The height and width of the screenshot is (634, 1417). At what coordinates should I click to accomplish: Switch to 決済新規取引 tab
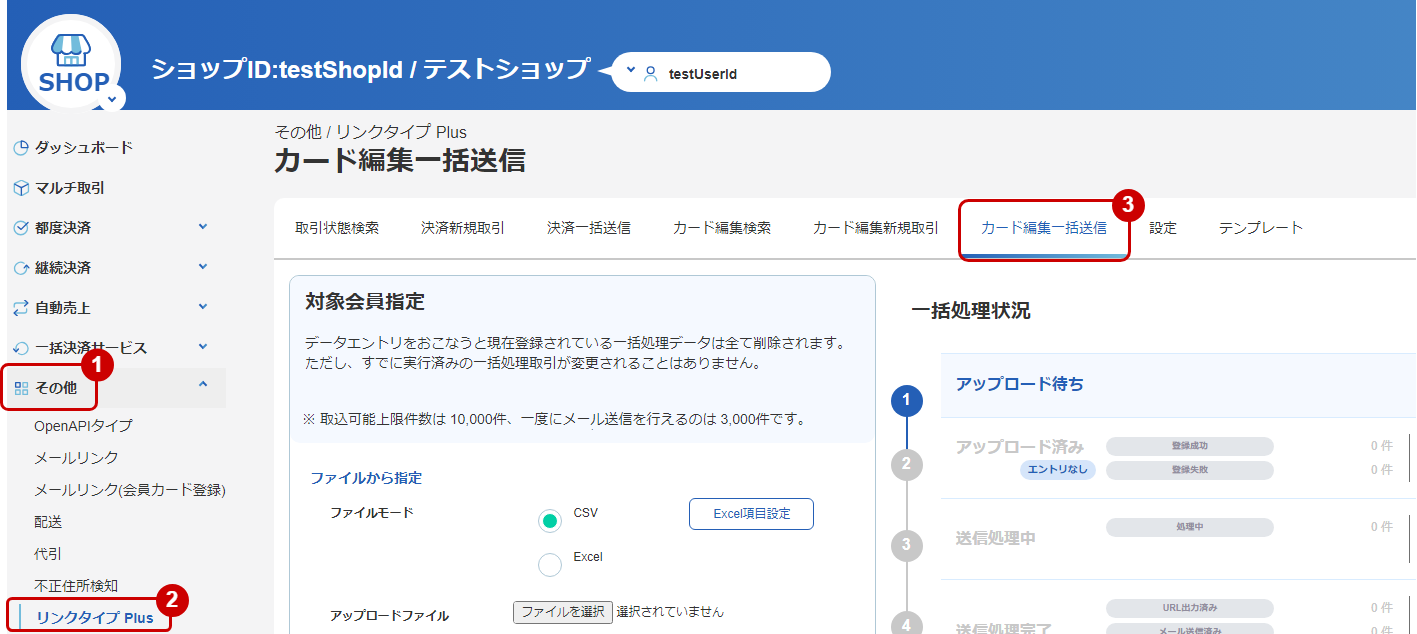tap(463, 228)
